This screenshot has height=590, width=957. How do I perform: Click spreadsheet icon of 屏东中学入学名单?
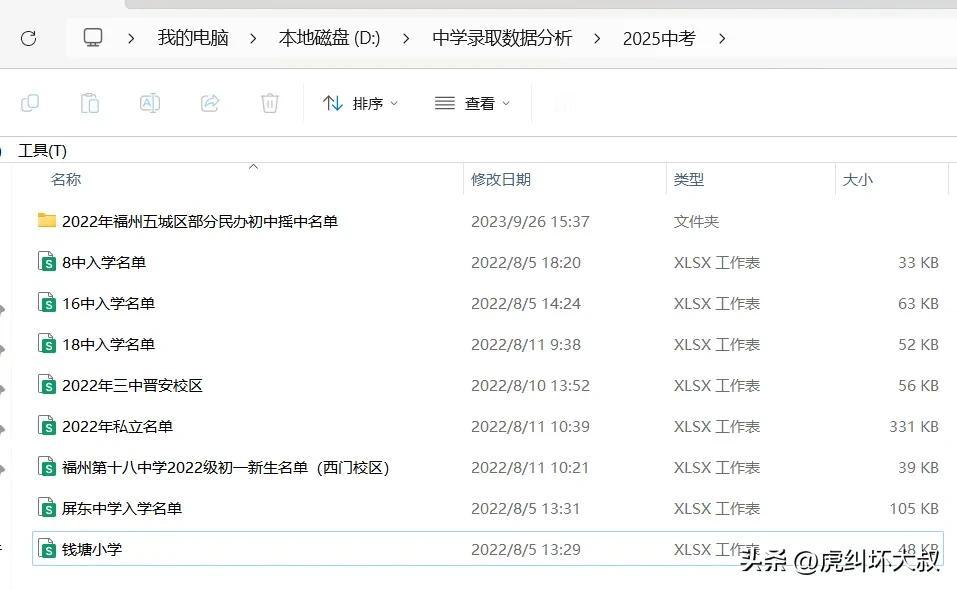(x=47, y=507)
